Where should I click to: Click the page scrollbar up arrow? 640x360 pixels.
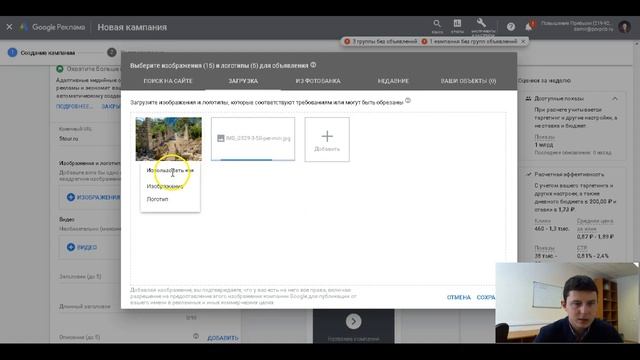637,43
